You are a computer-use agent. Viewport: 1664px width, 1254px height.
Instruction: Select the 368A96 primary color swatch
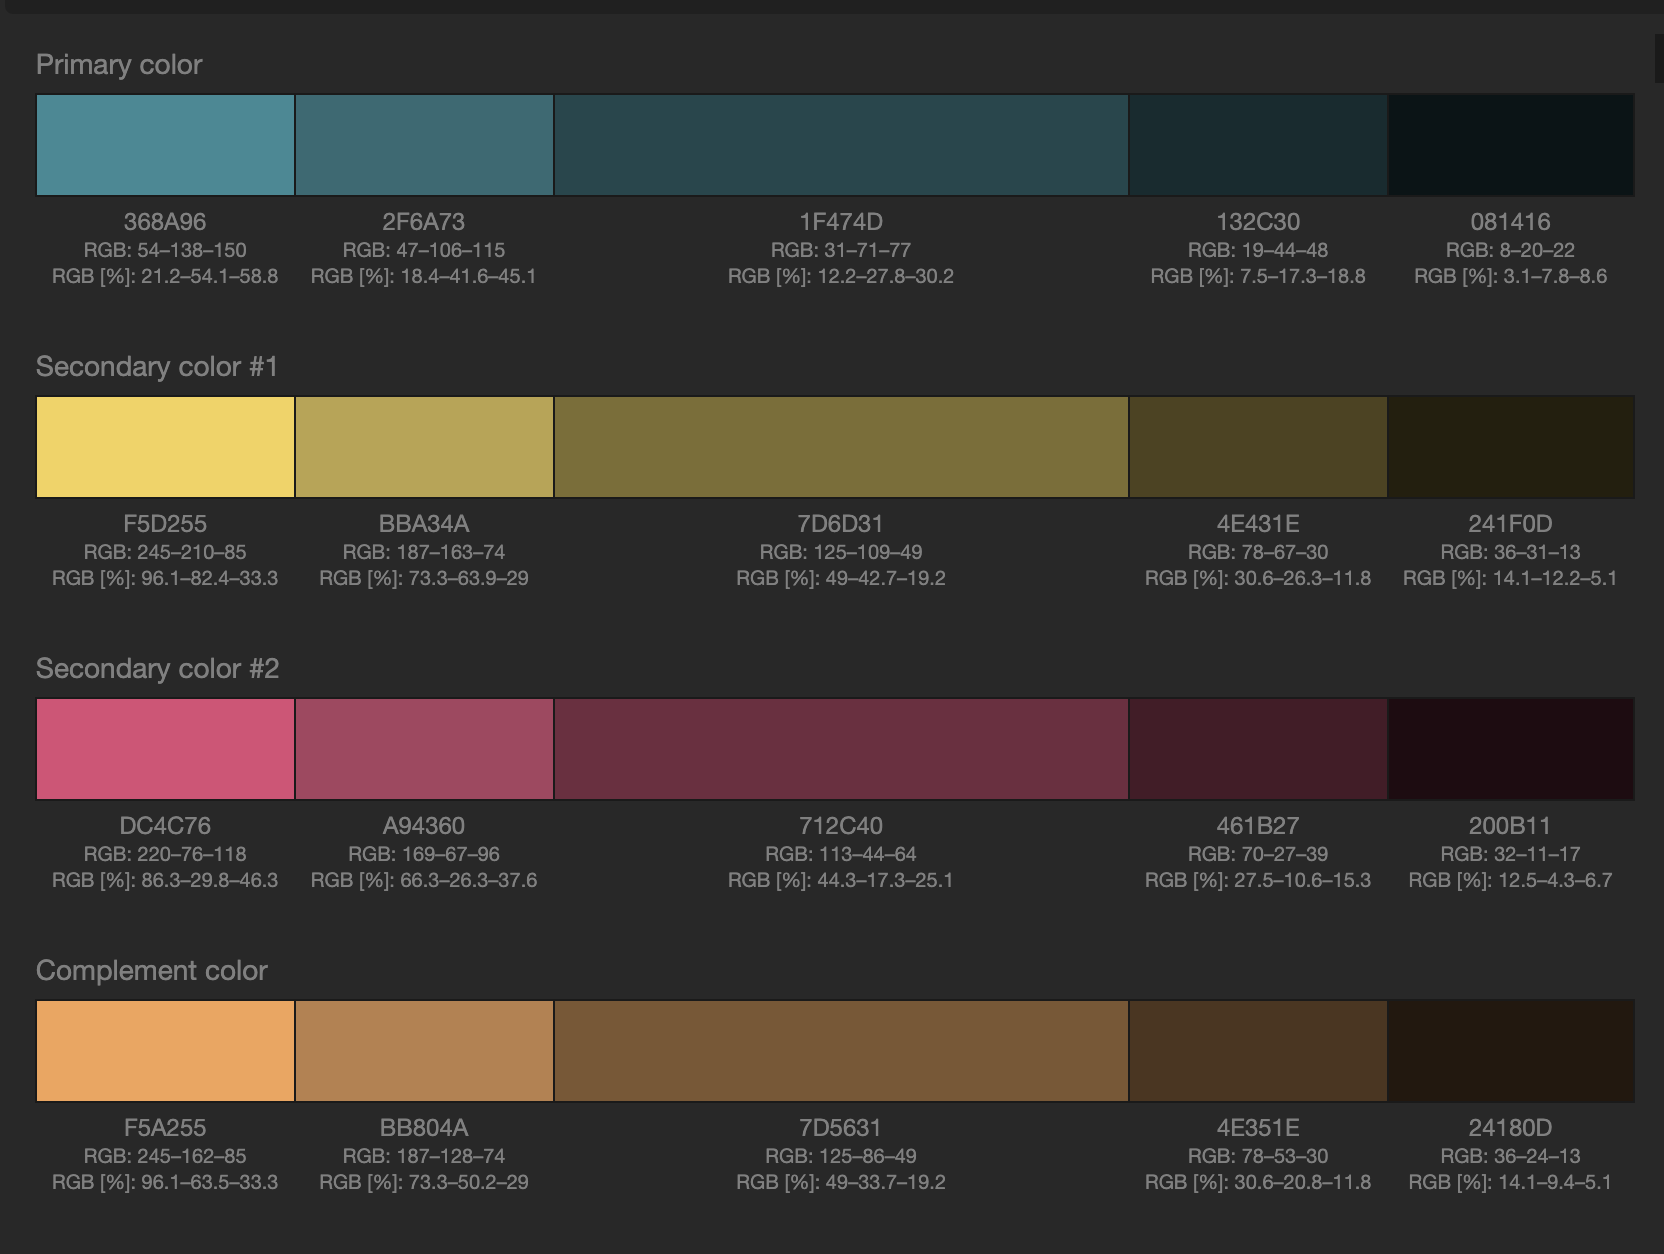[x=165, y=145]
